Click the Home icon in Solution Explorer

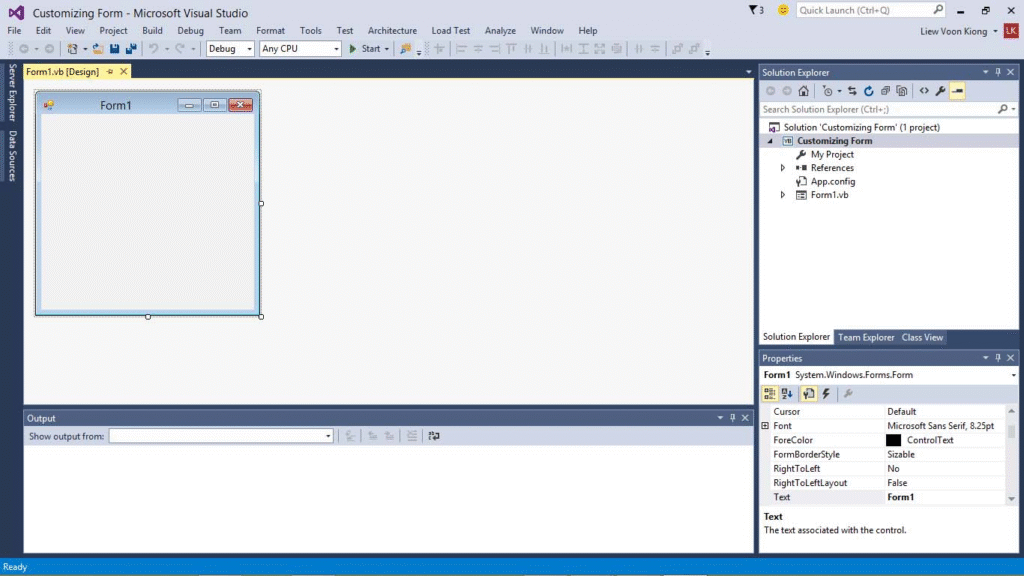tap(803, 91)
